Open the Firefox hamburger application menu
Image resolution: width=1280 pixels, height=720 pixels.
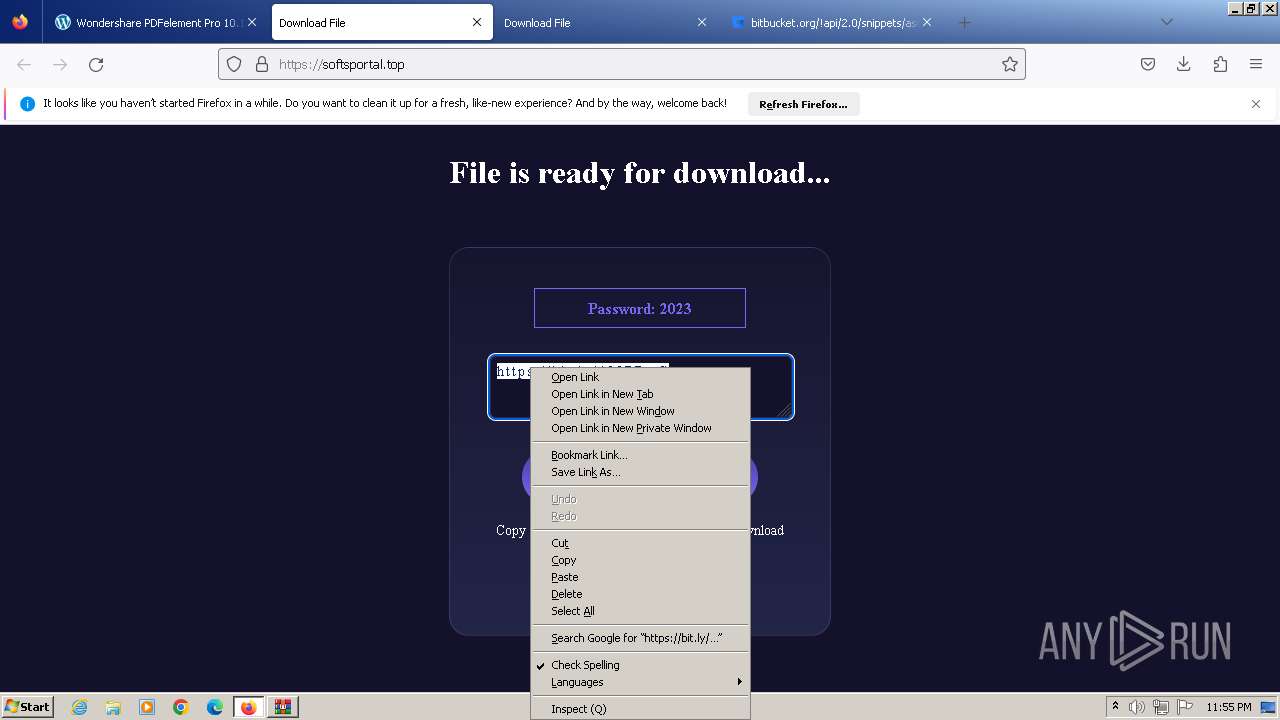[x=1256, y=64]
